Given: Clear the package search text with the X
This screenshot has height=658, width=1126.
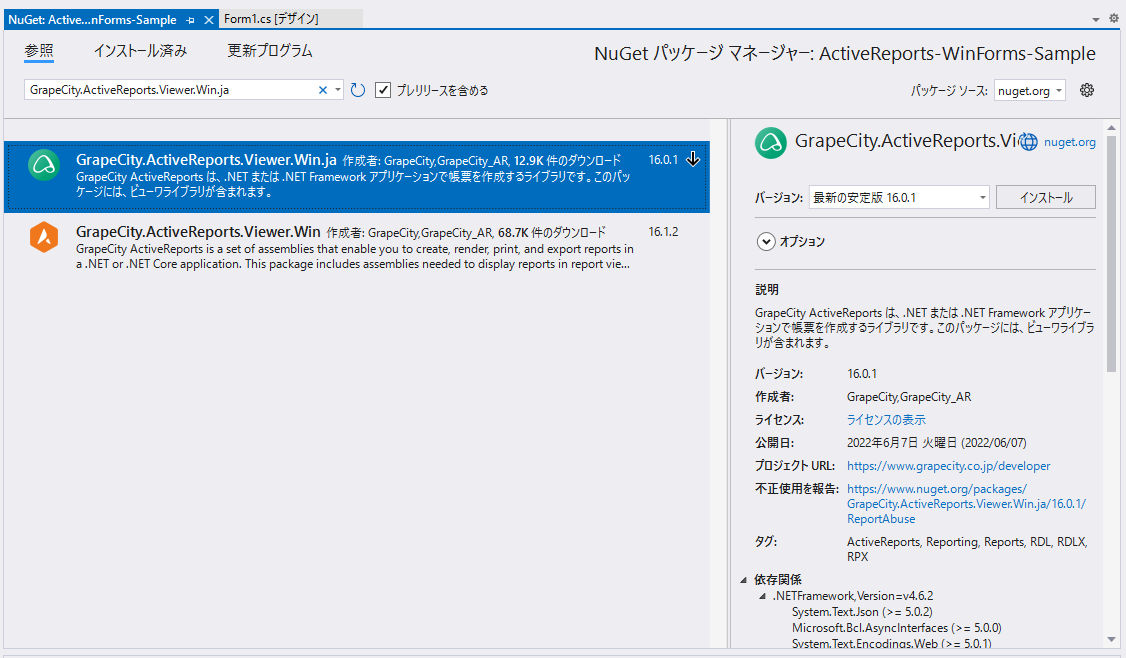Looking at the screenshot, I should coord(322,90).
